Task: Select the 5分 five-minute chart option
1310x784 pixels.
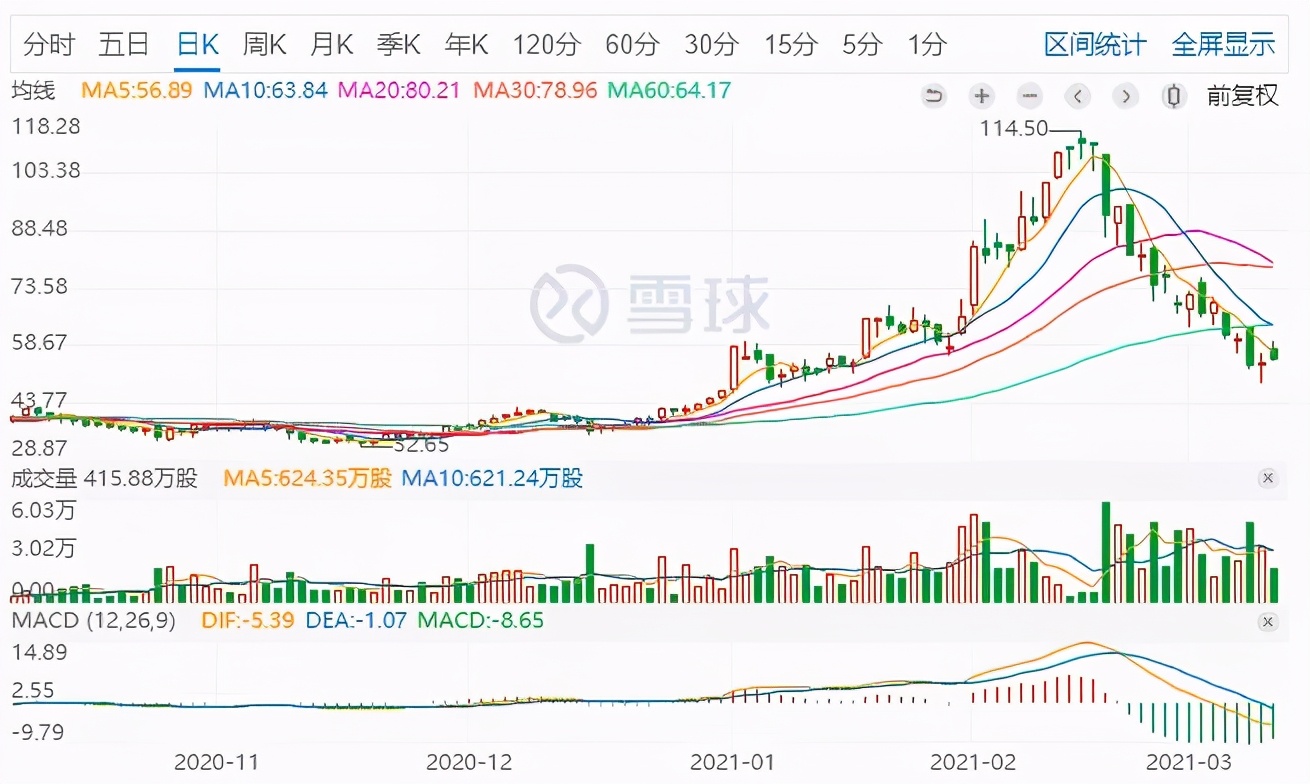Action: click(862, 45)
